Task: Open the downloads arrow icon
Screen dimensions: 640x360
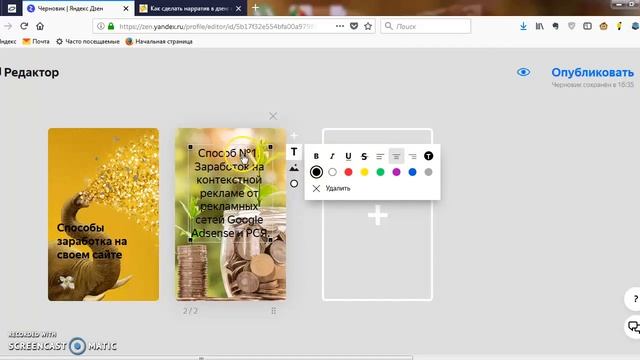Action: click(523, 26)
